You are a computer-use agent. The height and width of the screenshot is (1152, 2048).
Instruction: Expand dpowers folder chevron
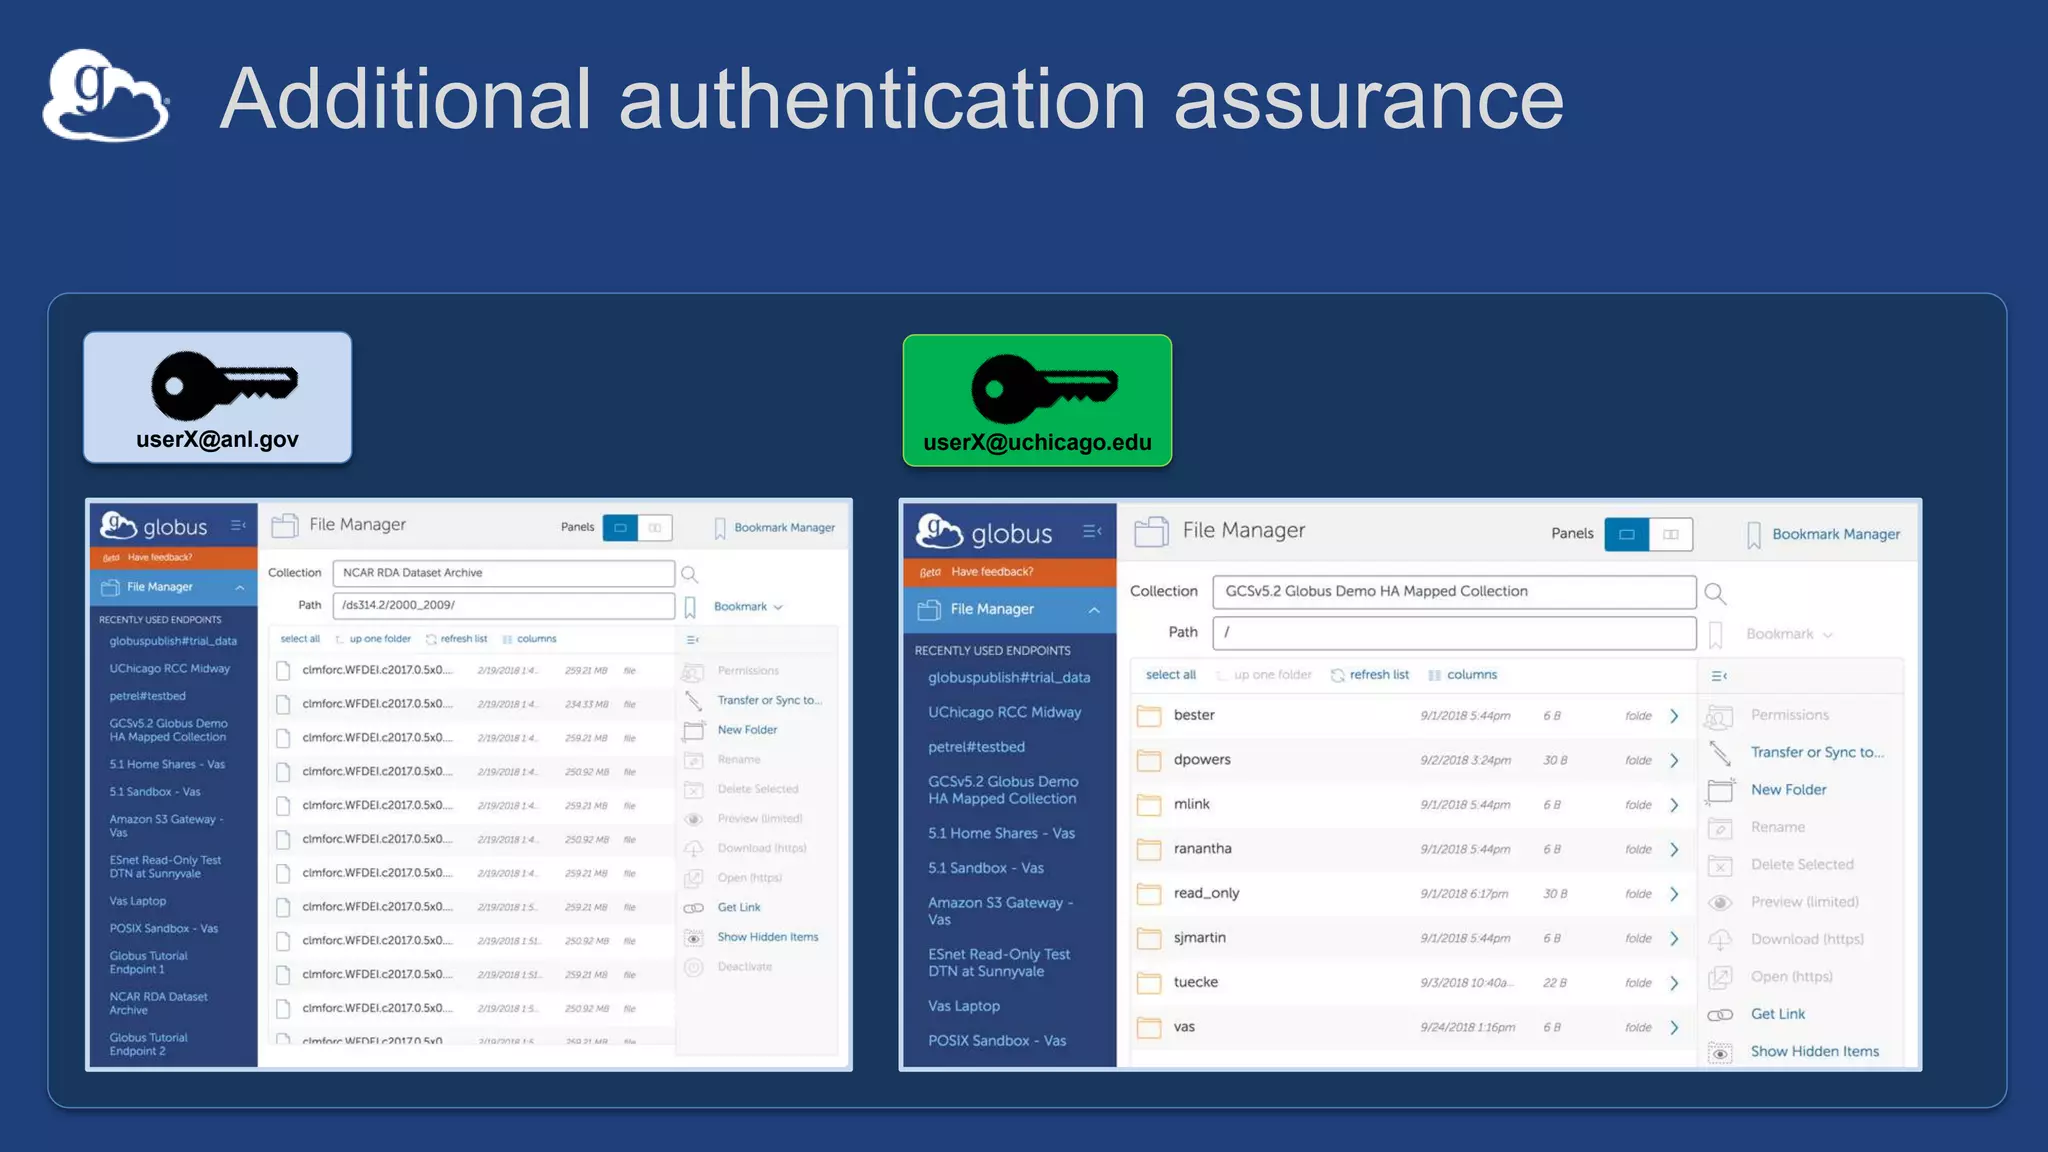coord(1674,761)
